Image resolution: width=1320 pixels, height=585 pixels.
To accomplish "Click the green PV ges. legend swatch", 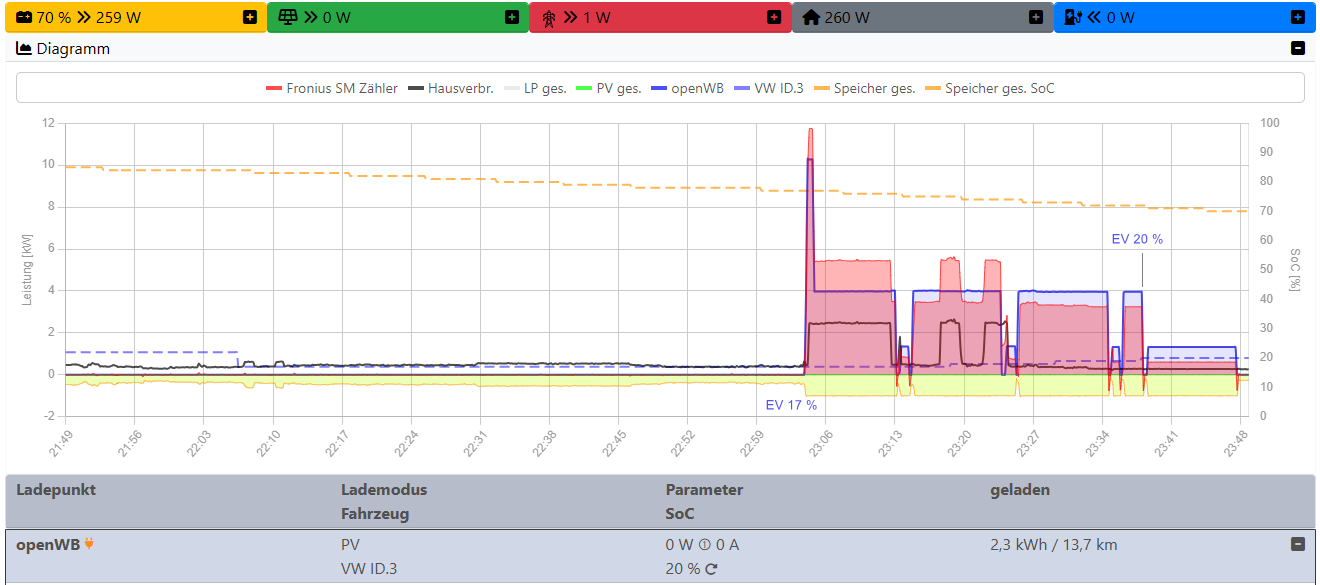I will click(x=584, y=88).
